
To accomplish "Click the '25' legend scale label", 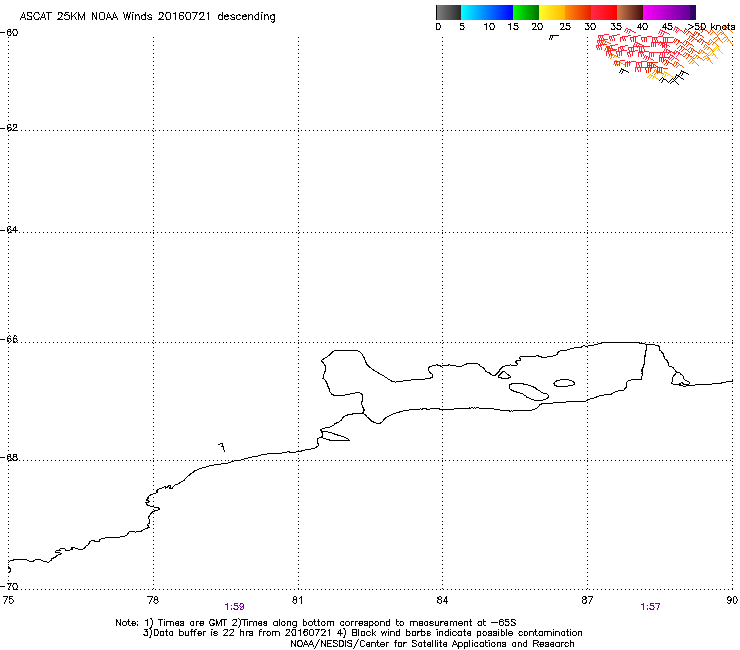I will click(565, 27).
